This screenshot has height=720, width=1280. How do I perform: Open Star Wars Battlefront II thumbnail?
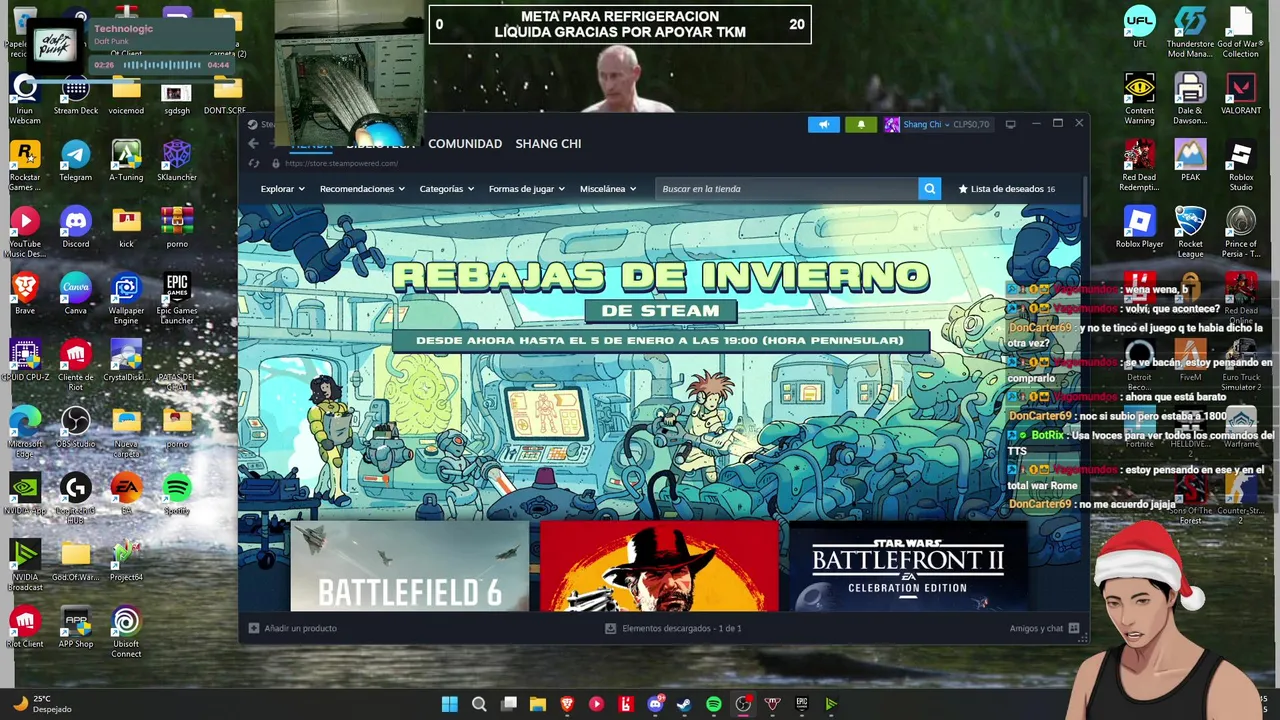click(908, 565)
